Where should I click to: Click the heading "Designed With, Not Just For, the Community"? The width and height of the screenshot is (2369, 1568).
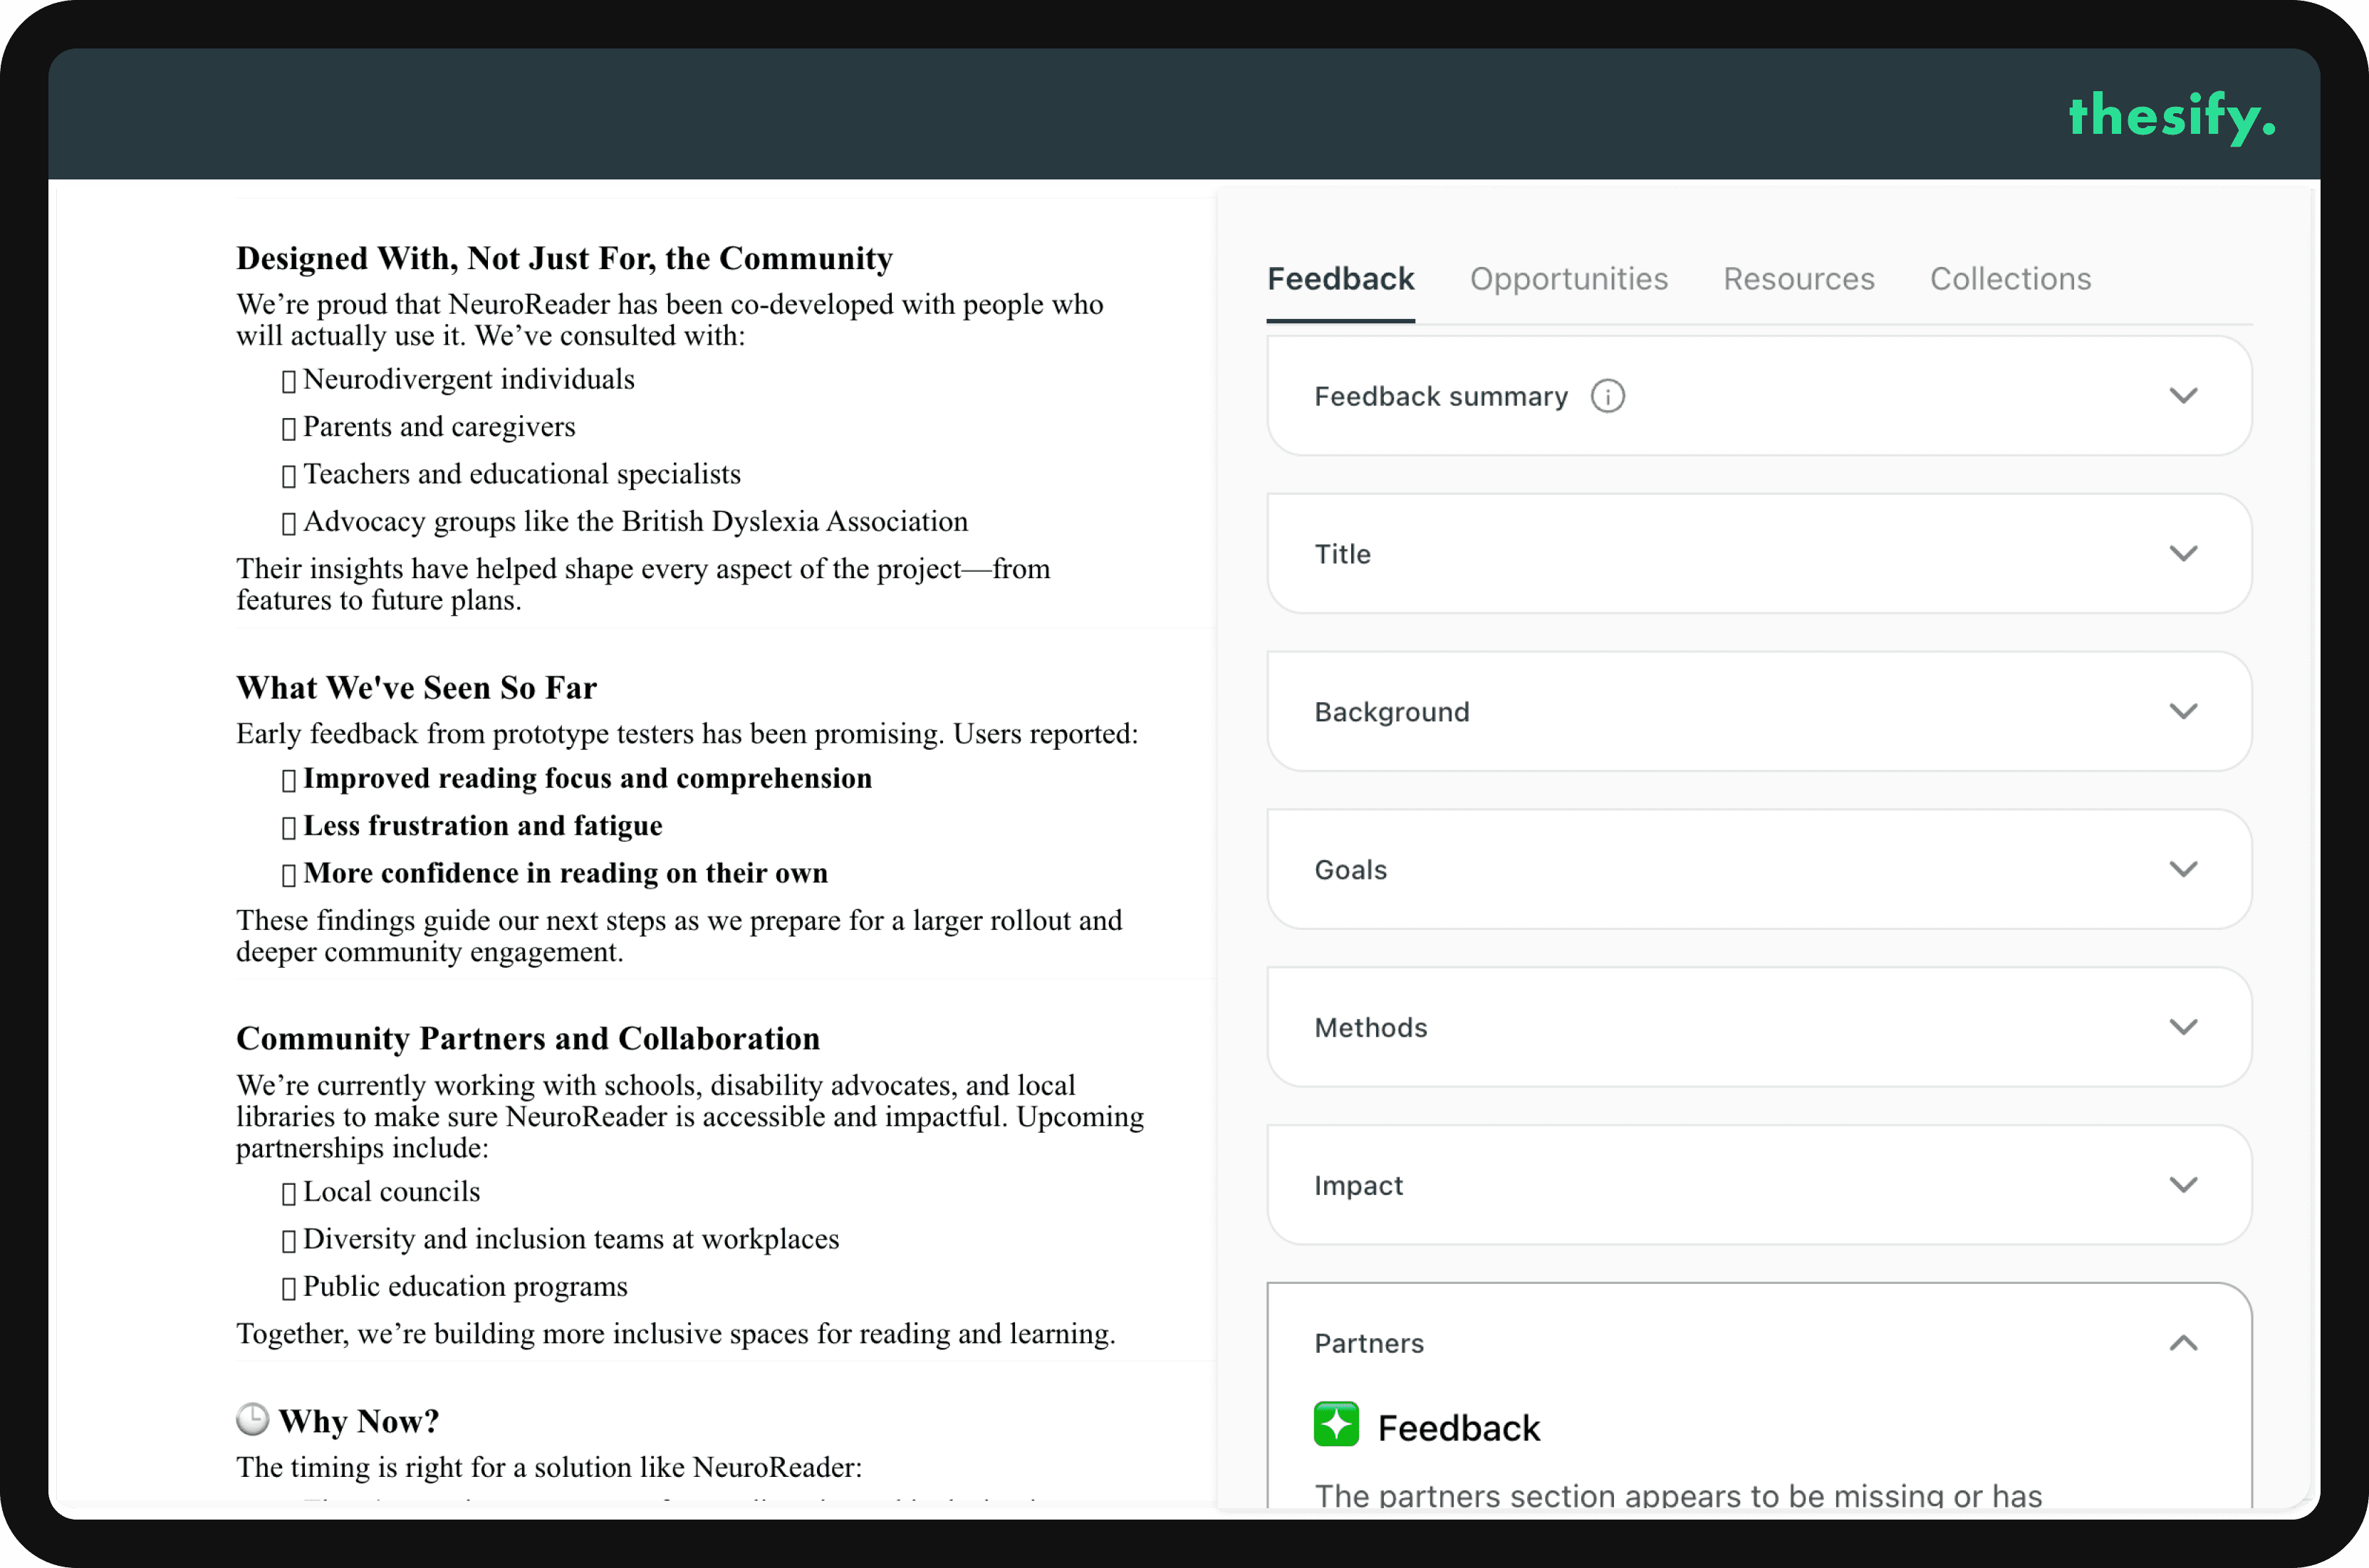[x=564, y=259]
